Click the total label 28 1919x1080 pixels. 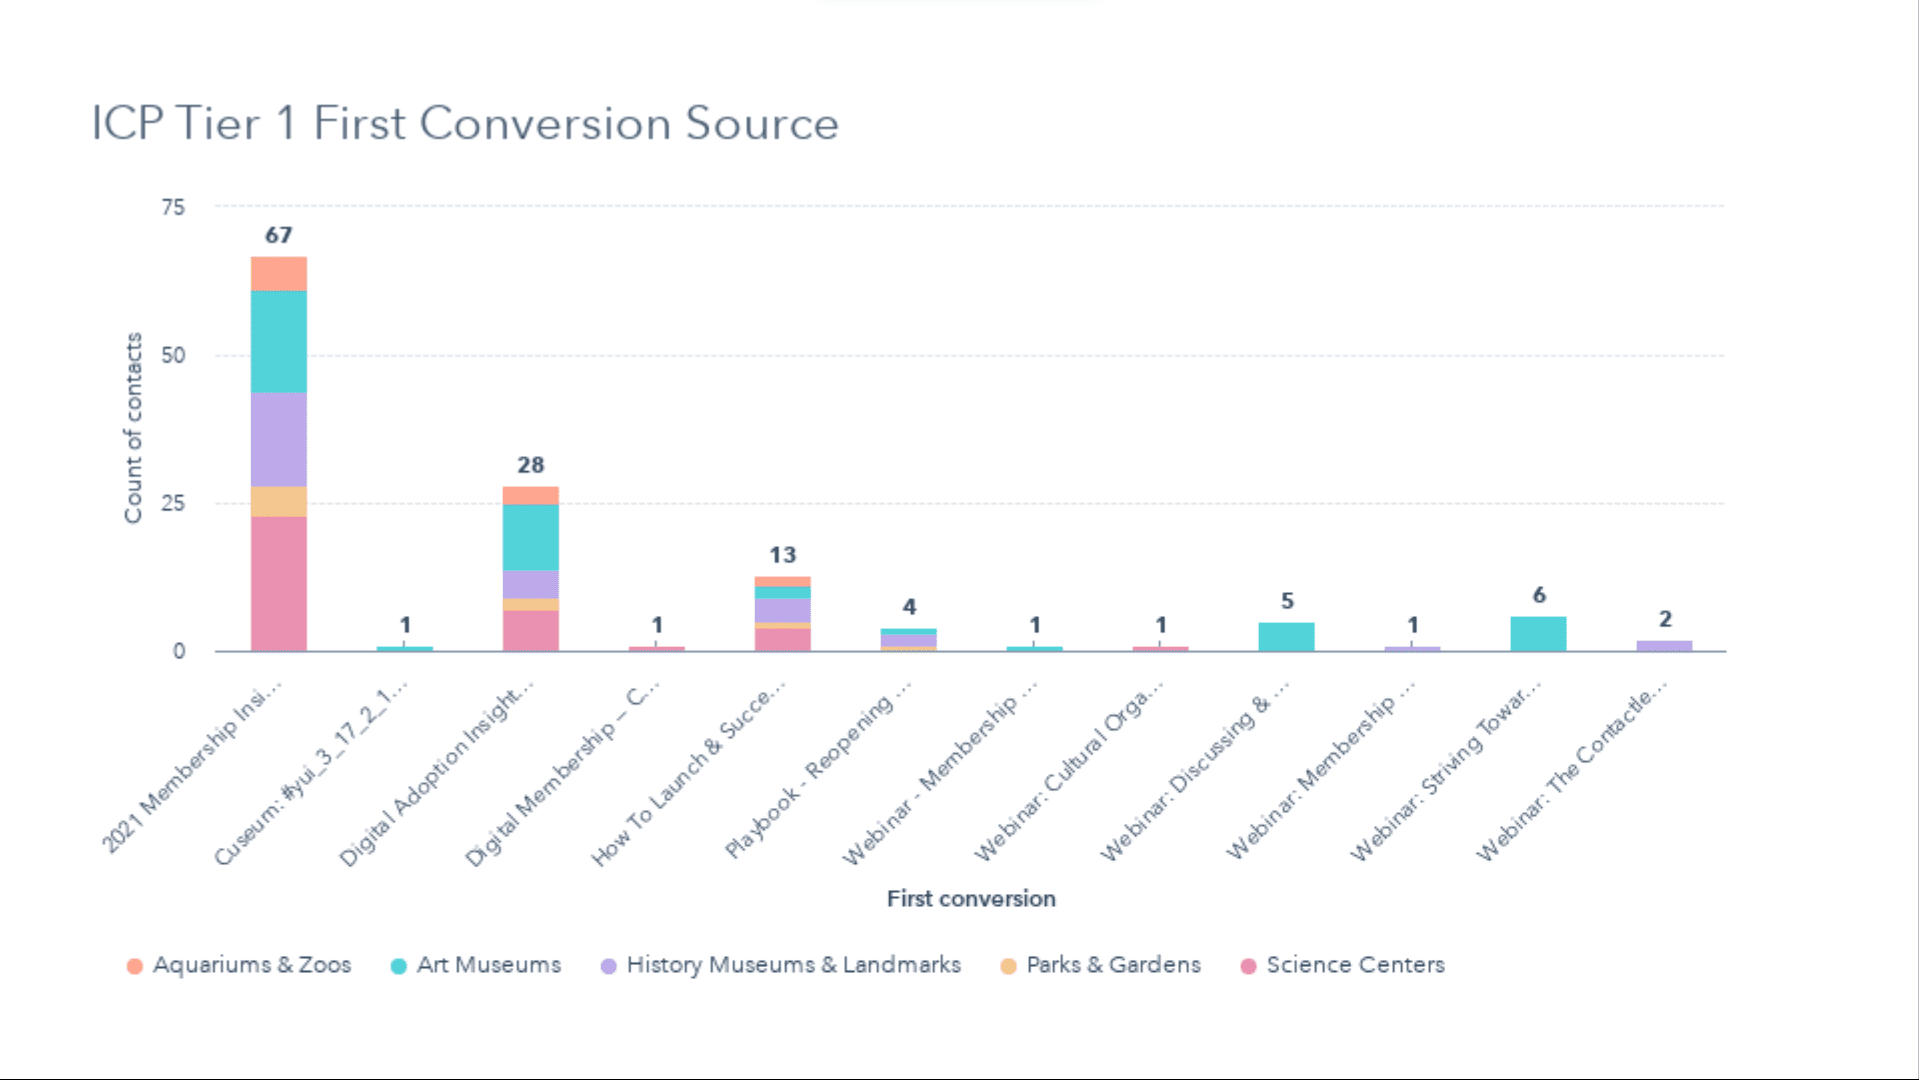pos(531,465)
